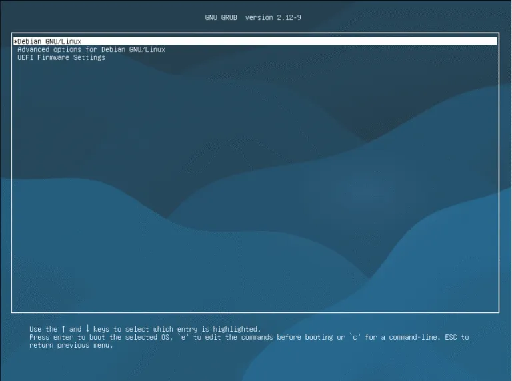This screenshot has width=512, height=381.
Task: Click the "edit the commands before booting" phrase
Action: 269,337
